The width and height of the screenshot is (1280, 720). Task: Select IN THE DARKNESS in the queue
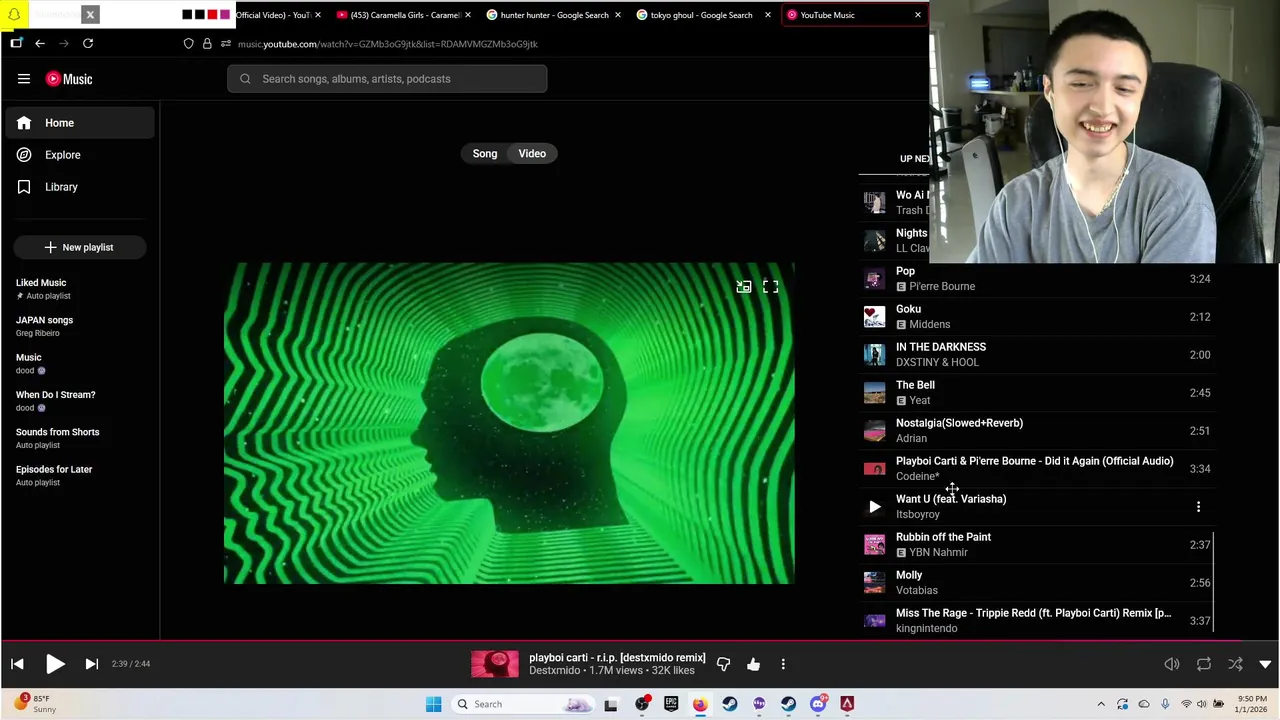pos(1037,355)
